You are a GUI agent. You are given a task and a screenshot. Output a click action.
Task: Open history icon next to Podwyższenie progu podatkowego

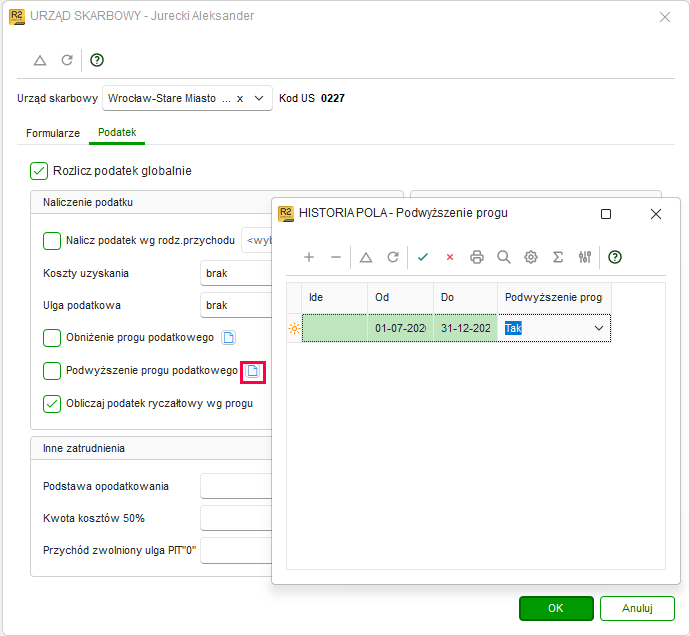coord(253,371)
